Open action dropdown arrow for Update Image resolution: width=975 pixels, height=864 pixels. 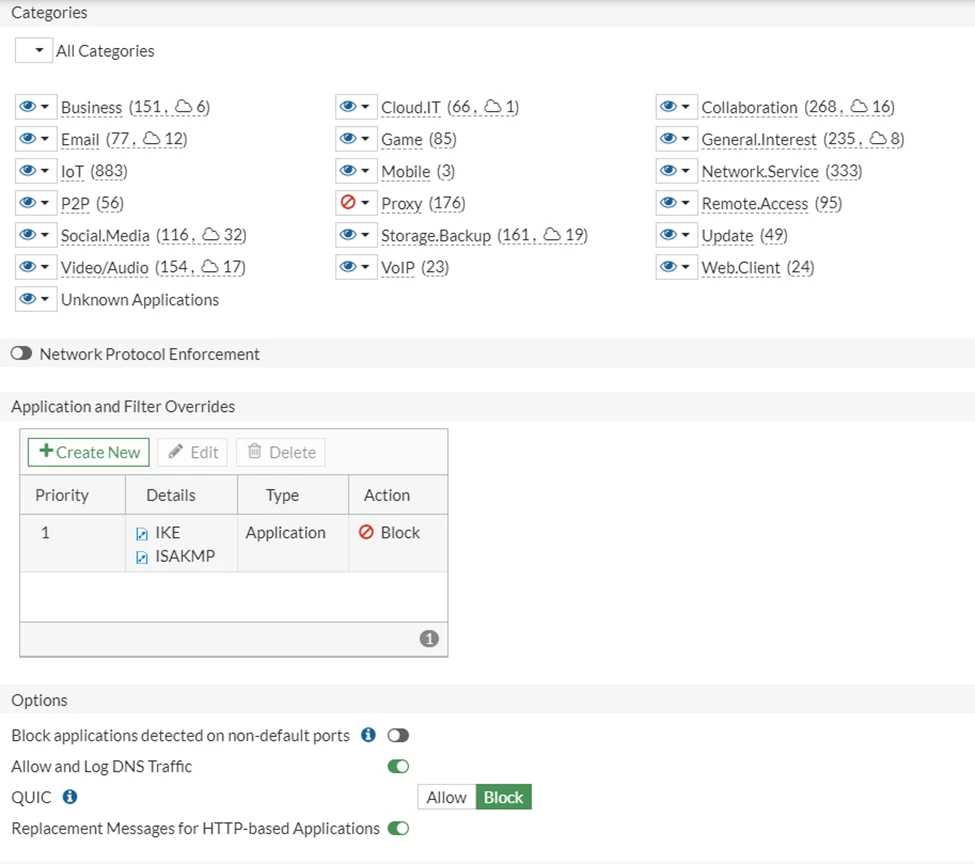click(685, 235)
